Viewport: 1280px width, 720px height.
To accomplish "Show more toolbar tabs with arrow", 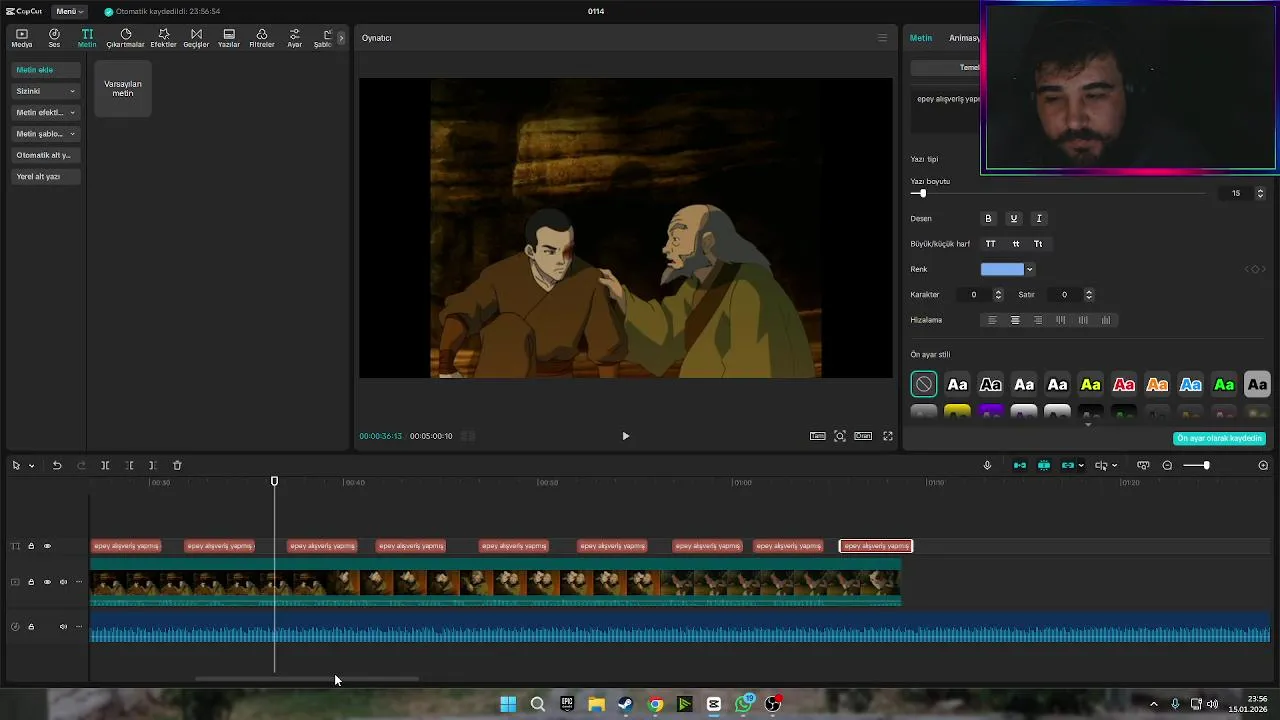I will click(x=341, y=38).
